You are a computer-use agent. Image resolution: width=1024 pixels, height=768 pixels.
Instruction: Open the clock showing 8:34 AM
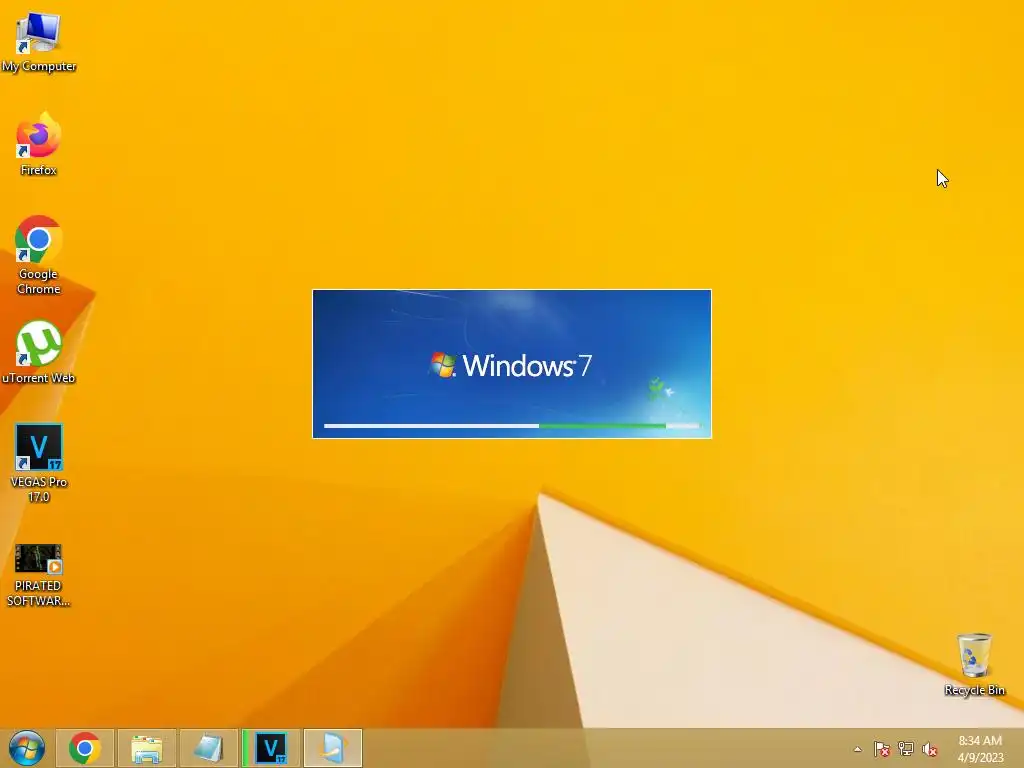pos(980,741)
